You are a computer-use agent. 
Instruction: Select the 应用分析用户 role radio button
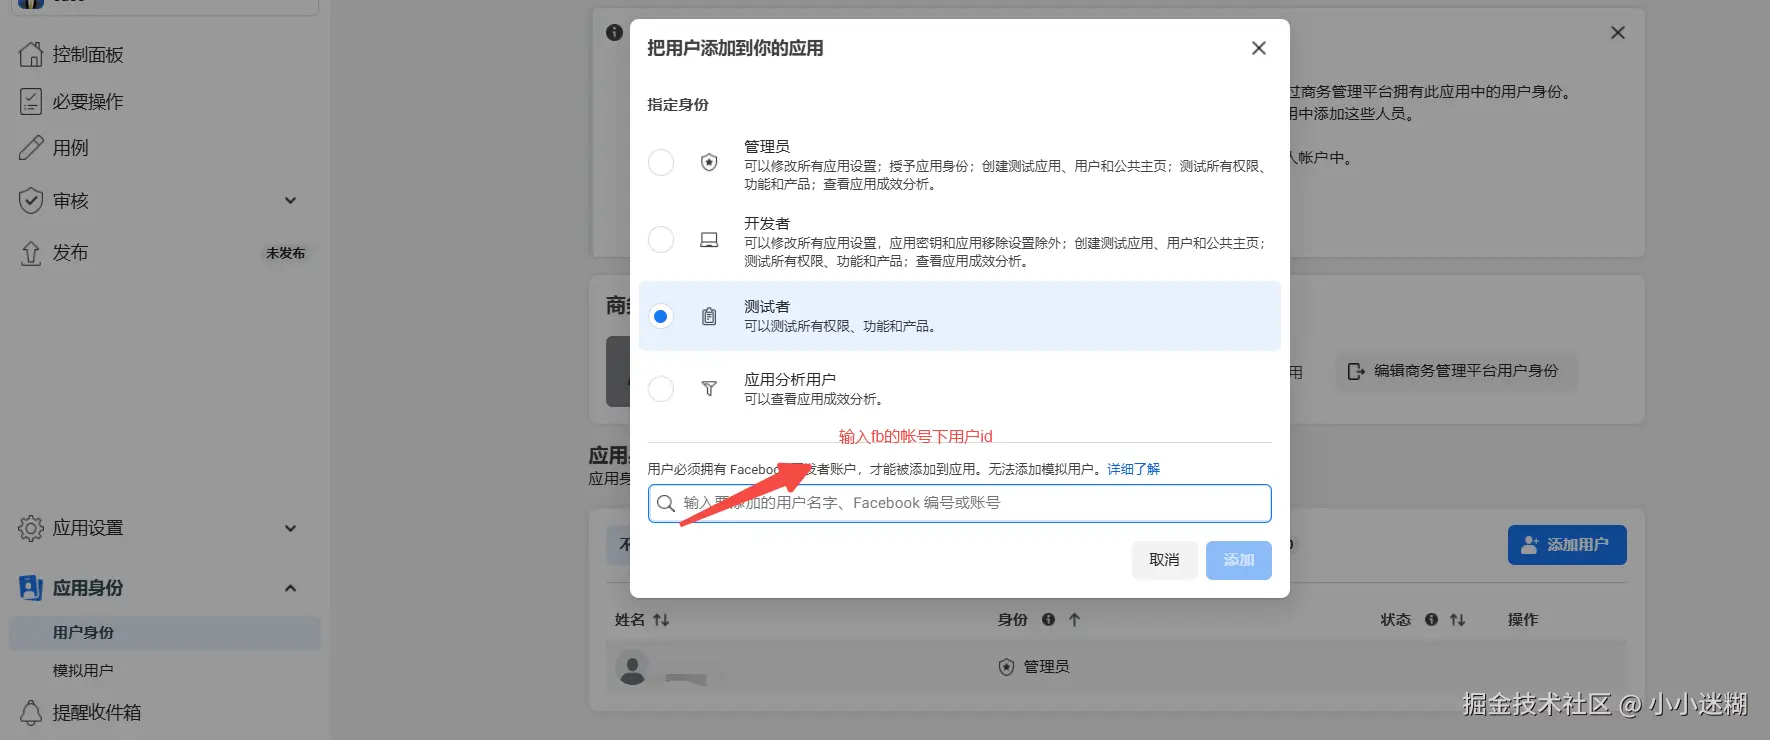click(661, 388)
